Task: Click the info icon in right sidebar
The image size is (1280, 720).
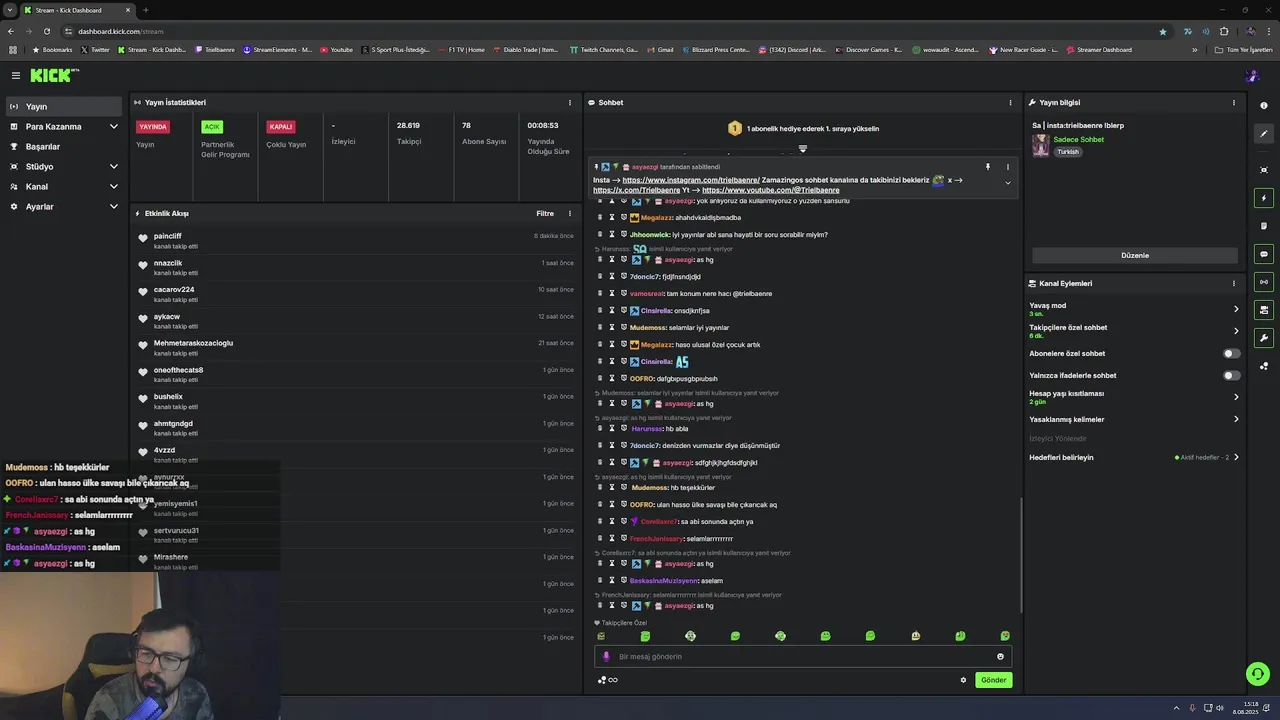Action: (1264, 106)
